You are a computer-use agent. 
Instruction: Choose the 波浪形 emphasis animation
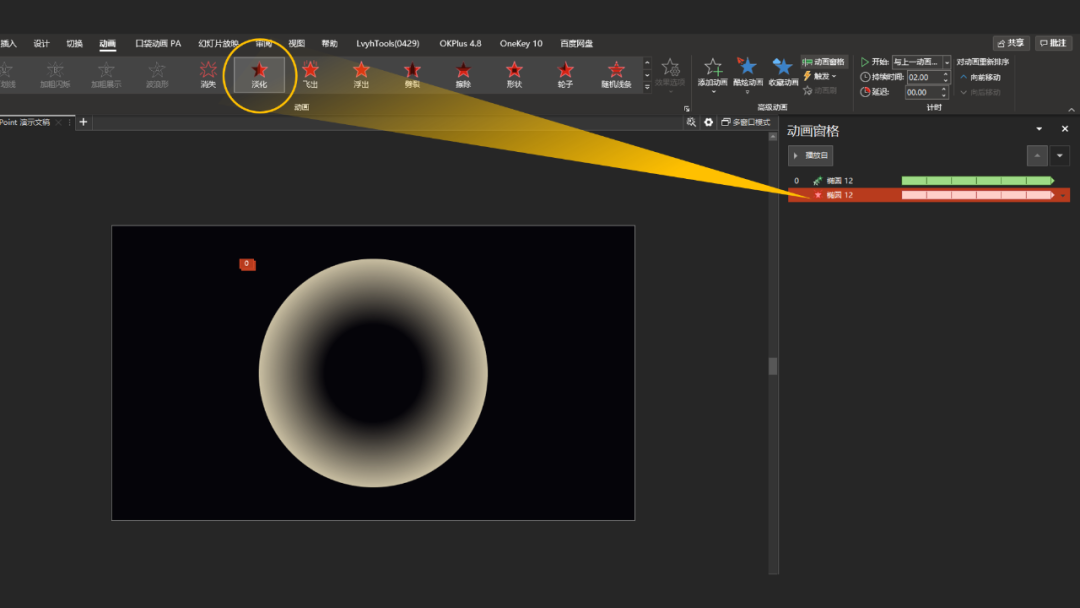point(157,74)
